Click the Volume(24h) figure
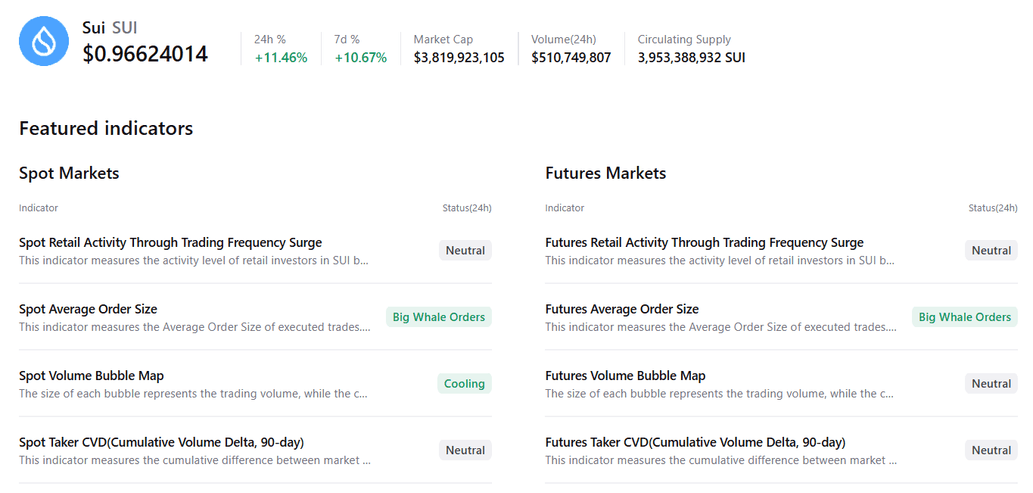 point(571,57)
